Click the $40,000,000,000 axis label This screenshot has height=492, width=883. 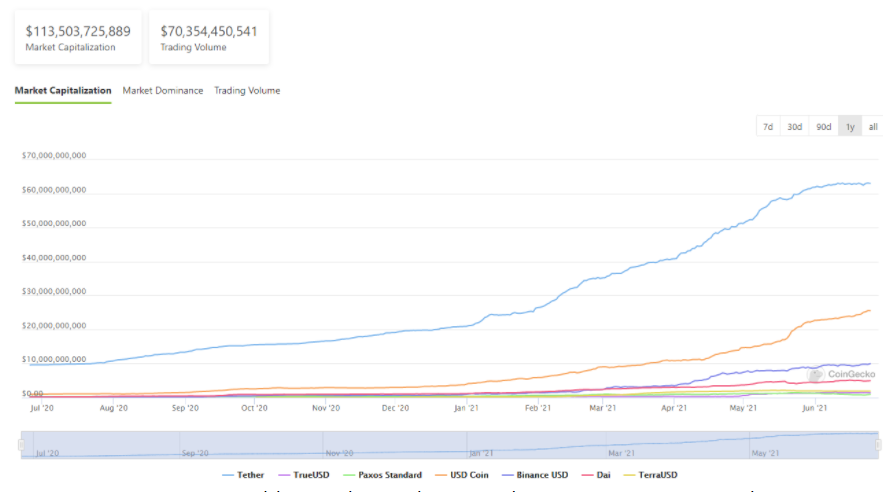54,258
